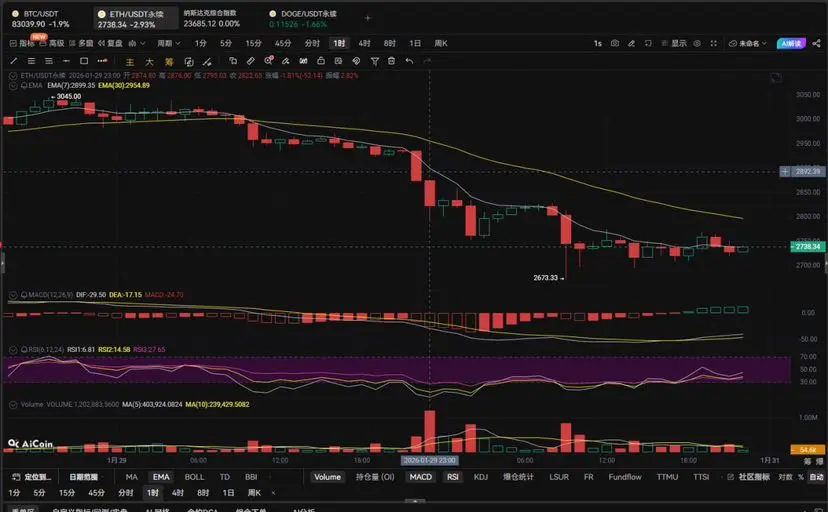Click the 定位到 locate button
Image resolution: width=828 pixels, height=512 pixels.
pyautogui.click(x=32, y=477)
